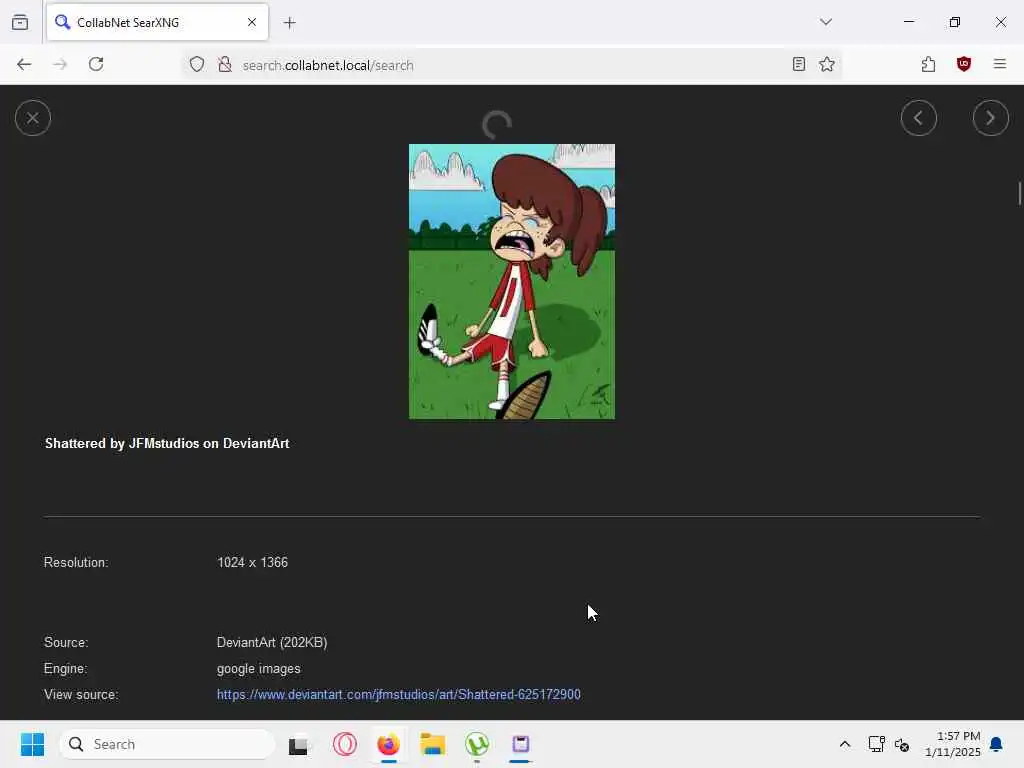Open network status tray icon
The width and height of the screenshot is (1024, 768).
tap(876, 744)
